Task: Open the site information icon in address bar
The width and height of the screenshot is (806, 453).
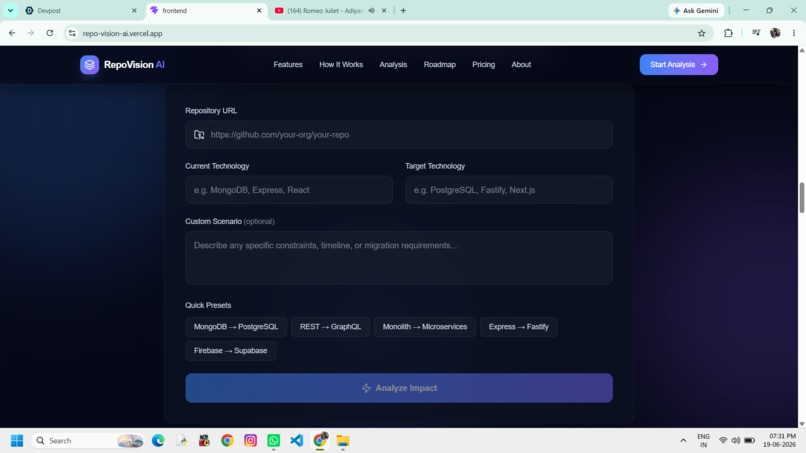Action: [72, 33]
